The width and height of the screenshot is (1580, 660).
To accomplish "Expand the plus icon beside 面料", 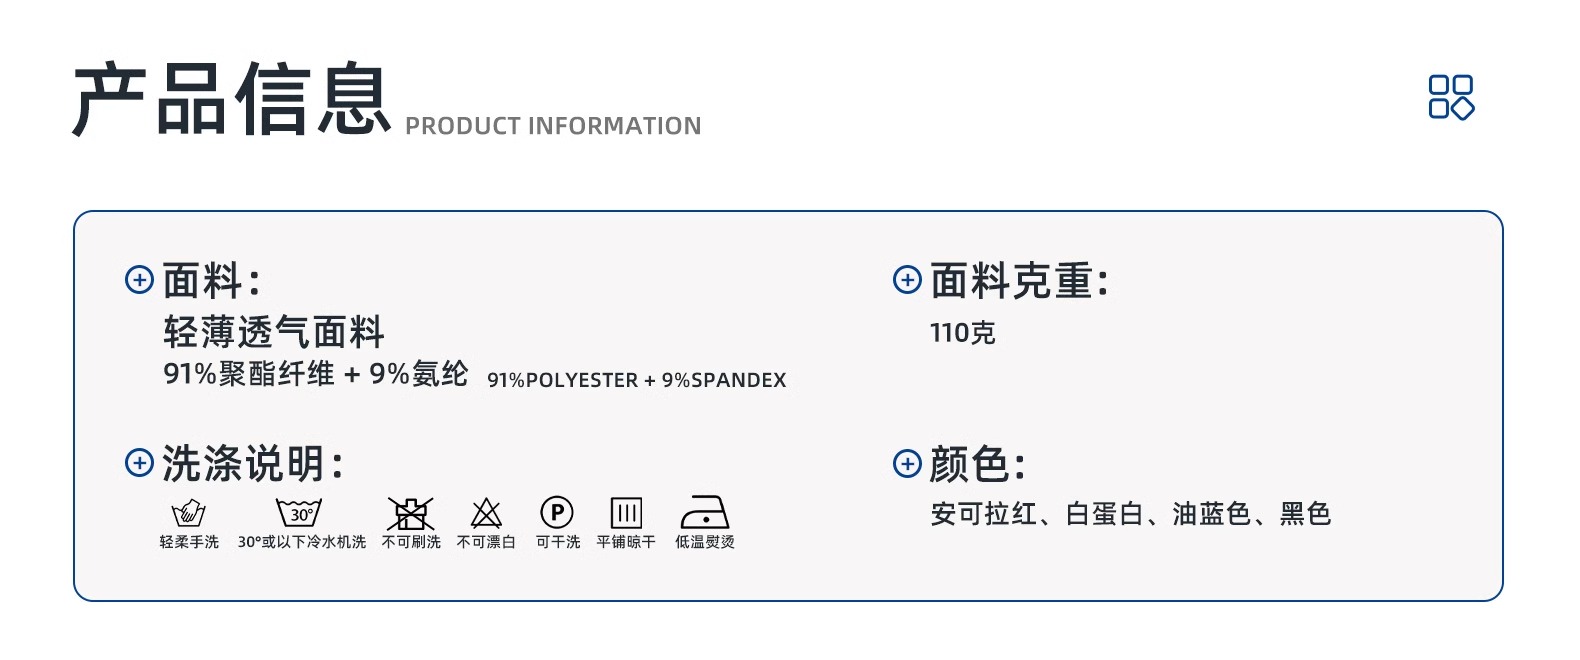I will (x=139, y=280).
